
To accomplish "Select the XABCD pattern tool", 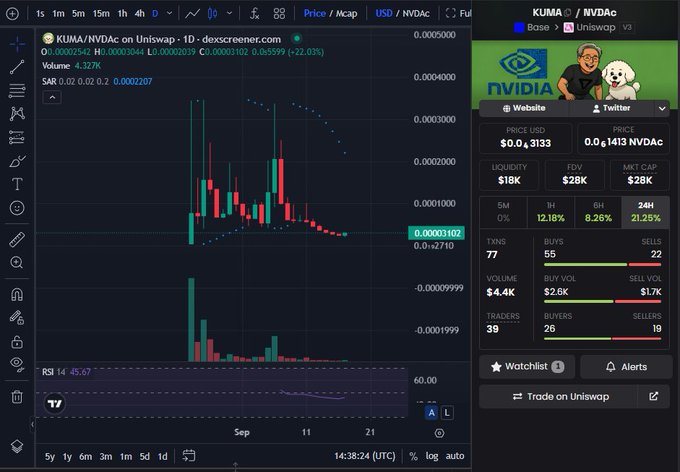I will pos(17,114).
